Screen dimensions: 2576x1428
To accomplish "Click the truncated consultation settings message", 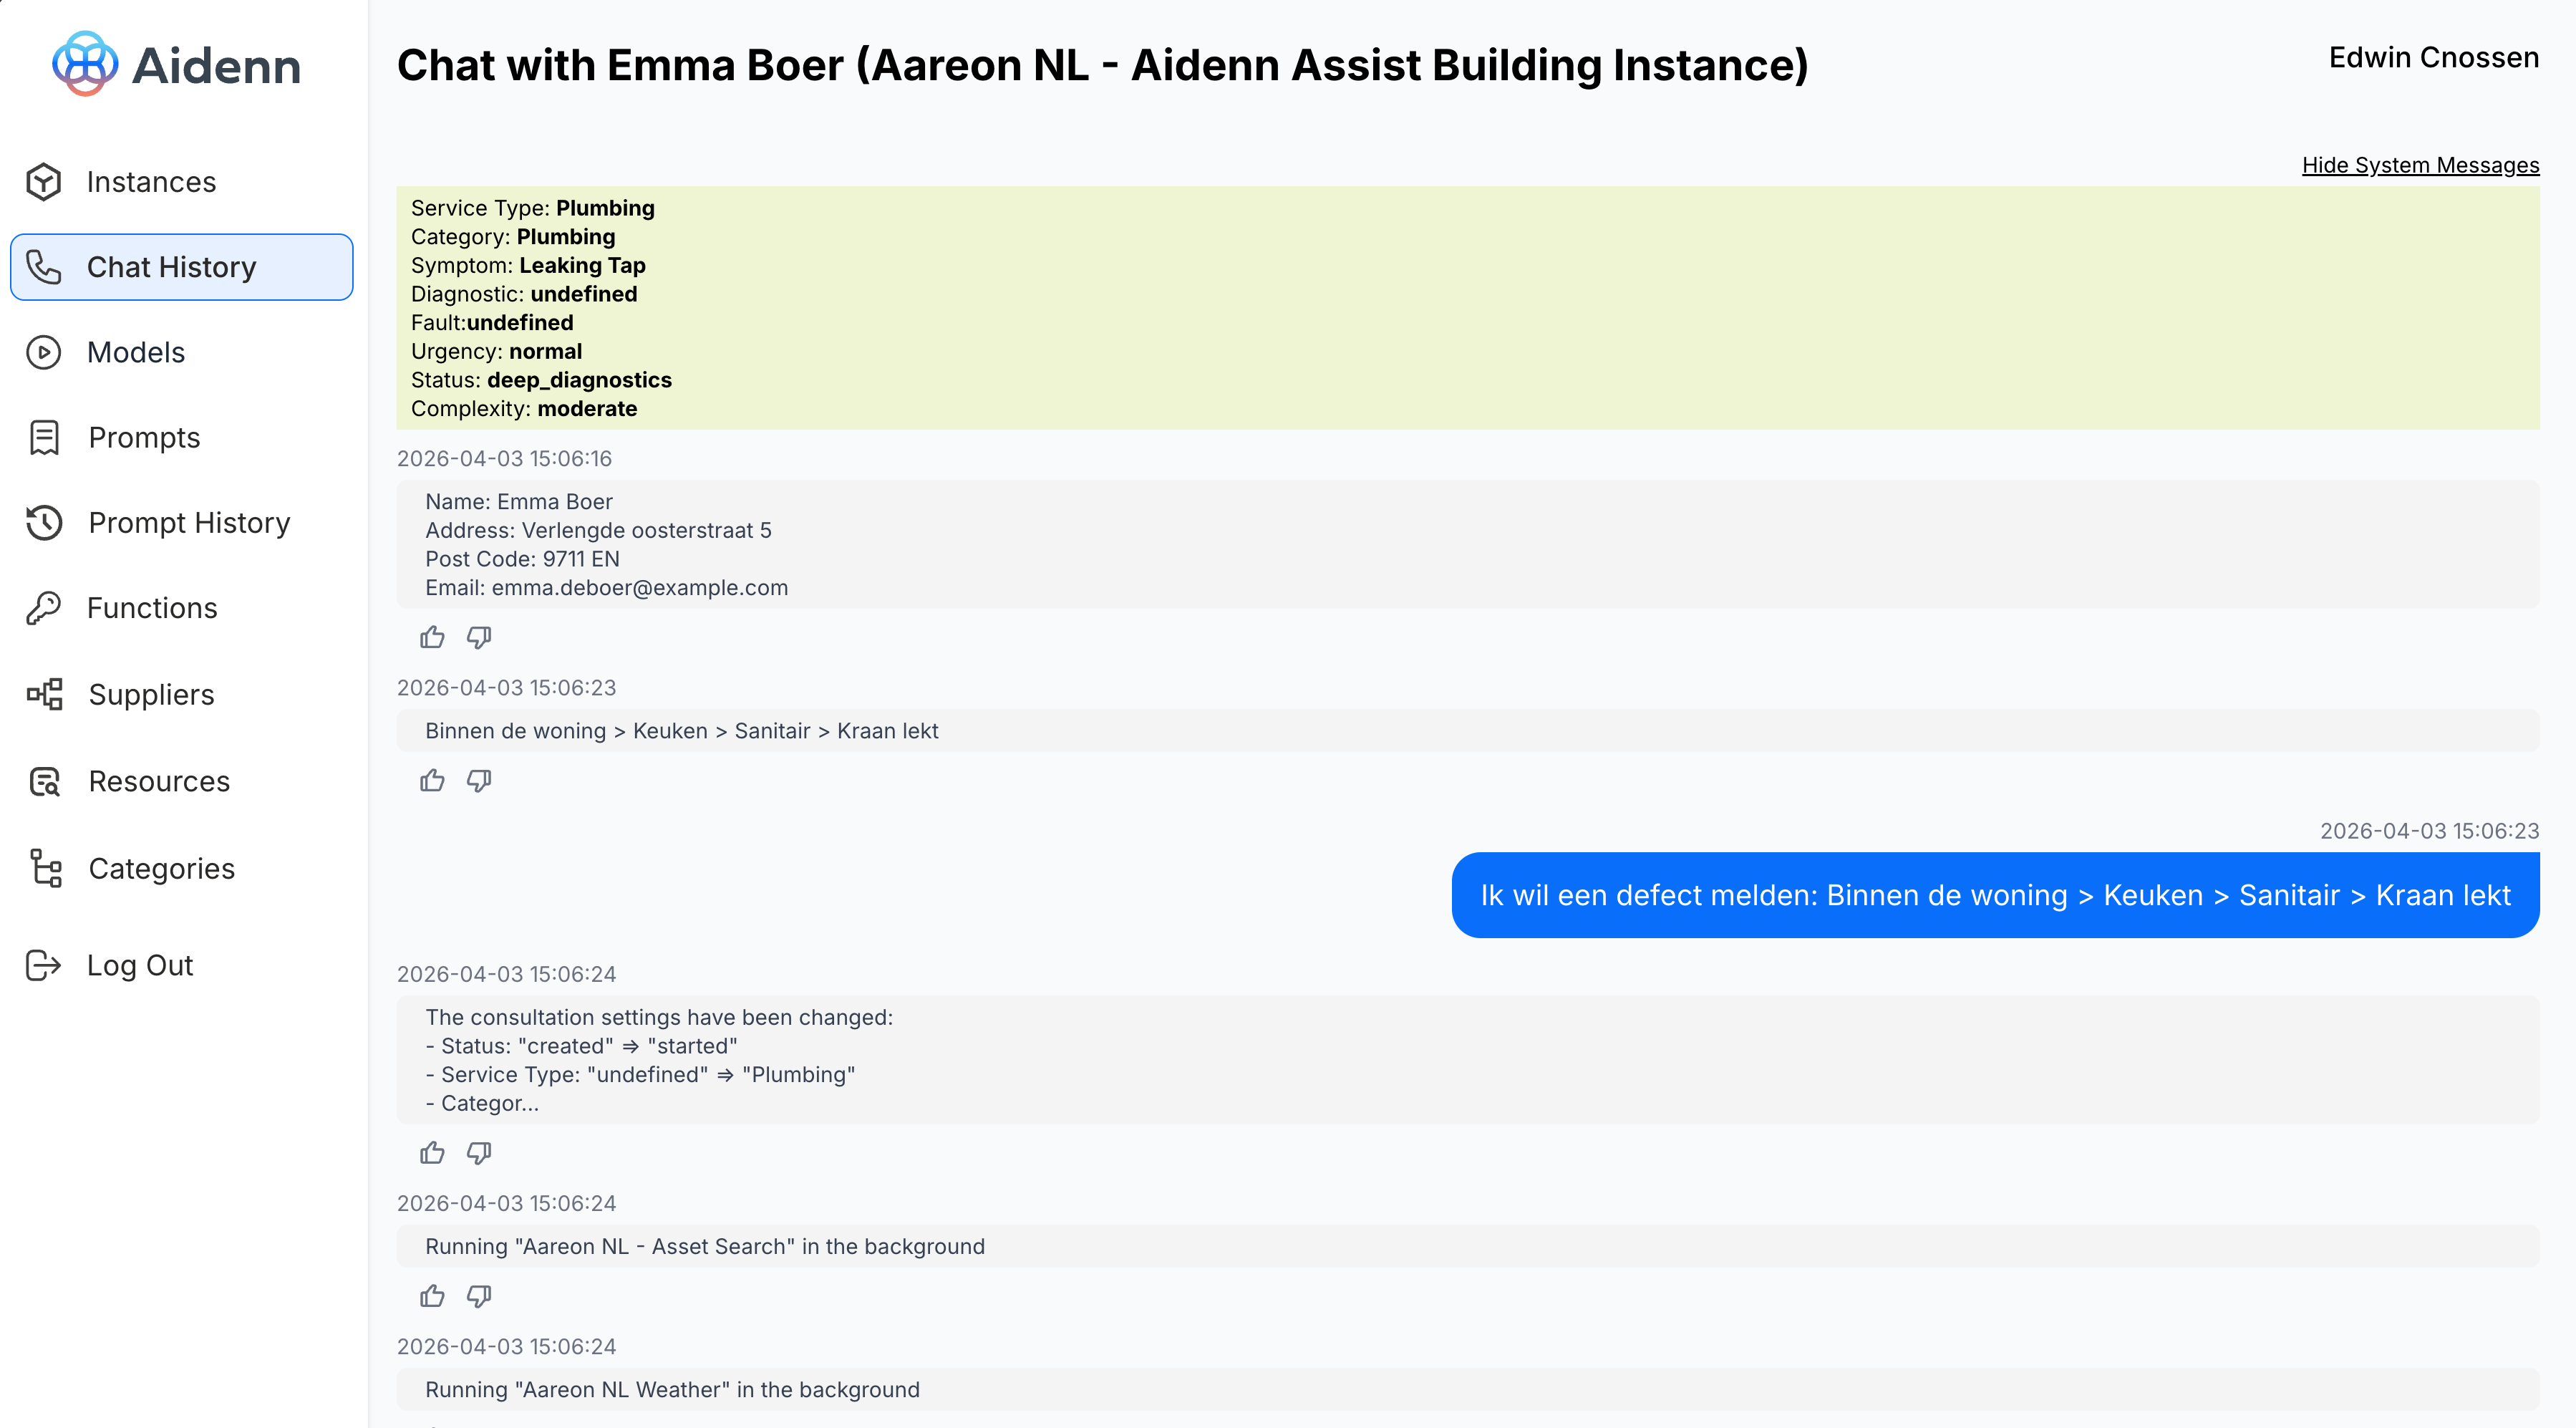I will pos(1468,1060).
